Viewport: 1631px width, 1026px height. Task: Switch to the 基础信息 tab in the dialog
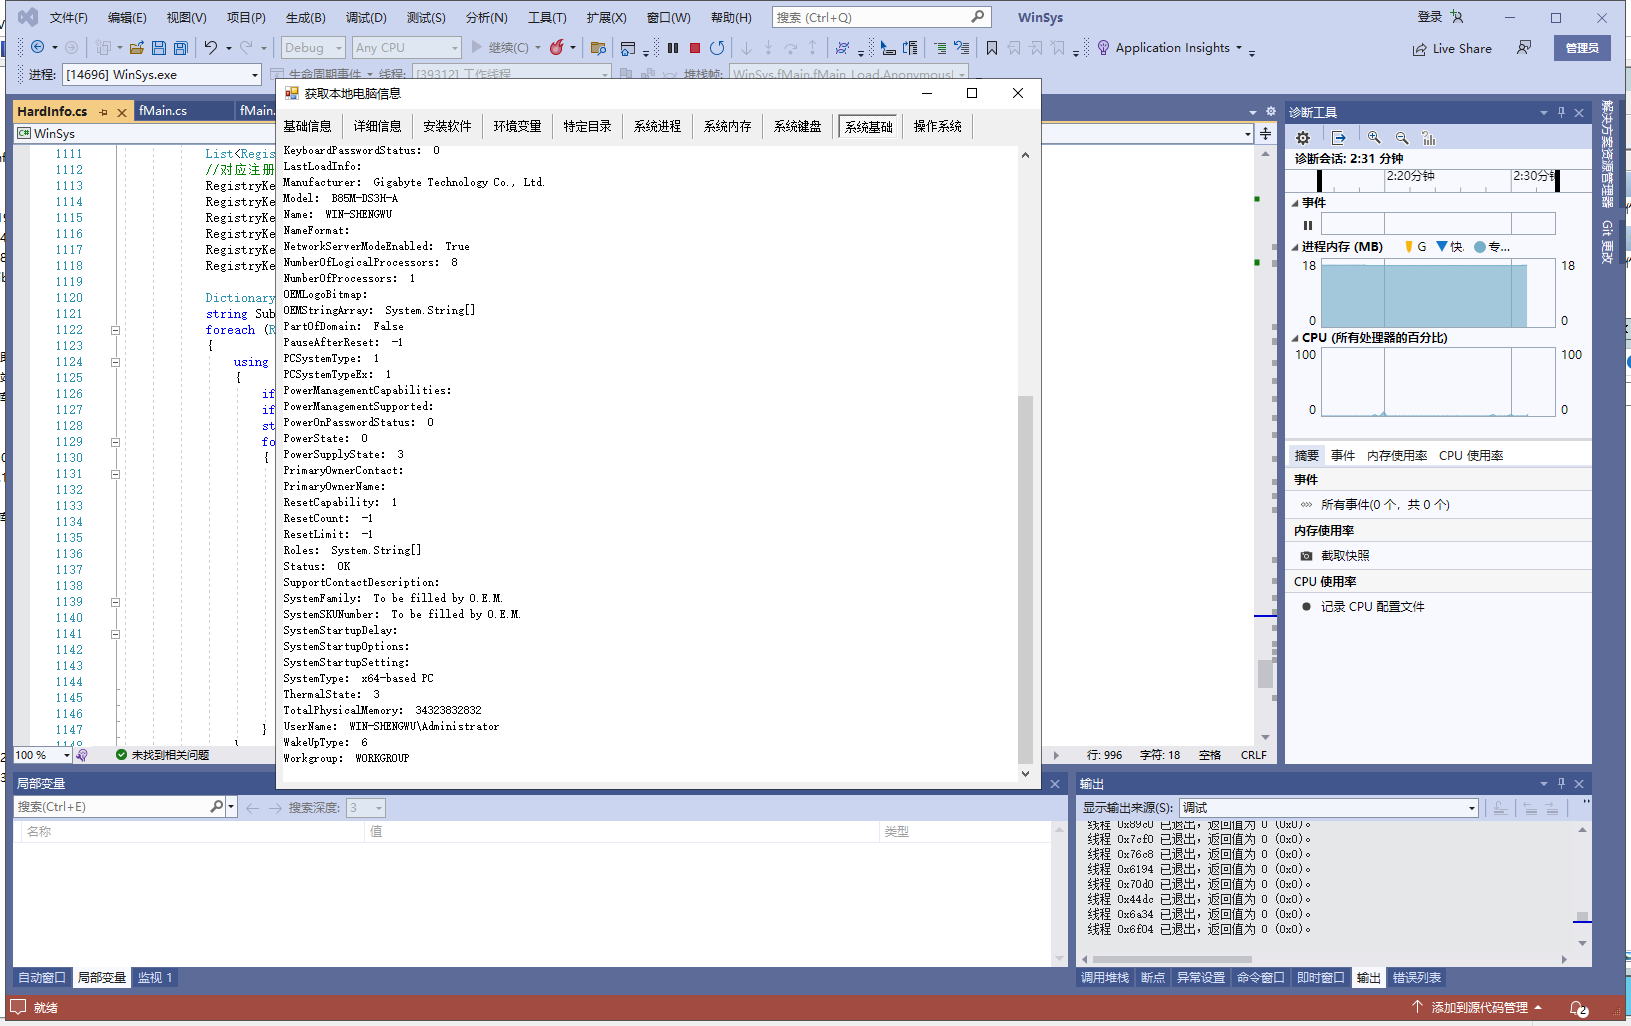[307, 126]
